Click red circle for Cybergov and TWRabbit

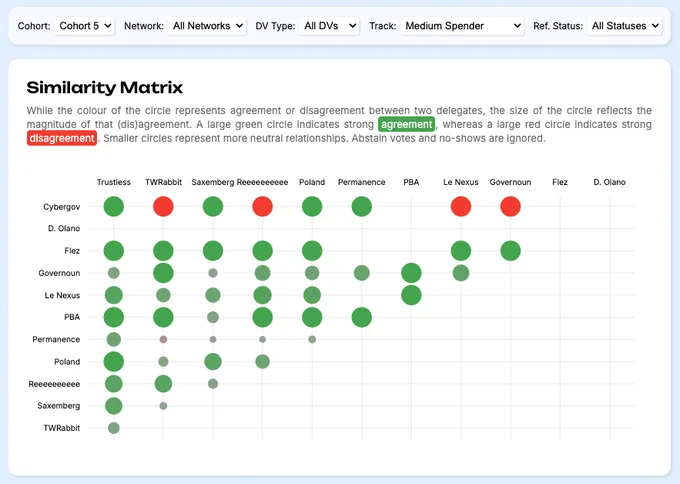coord(163,207)
